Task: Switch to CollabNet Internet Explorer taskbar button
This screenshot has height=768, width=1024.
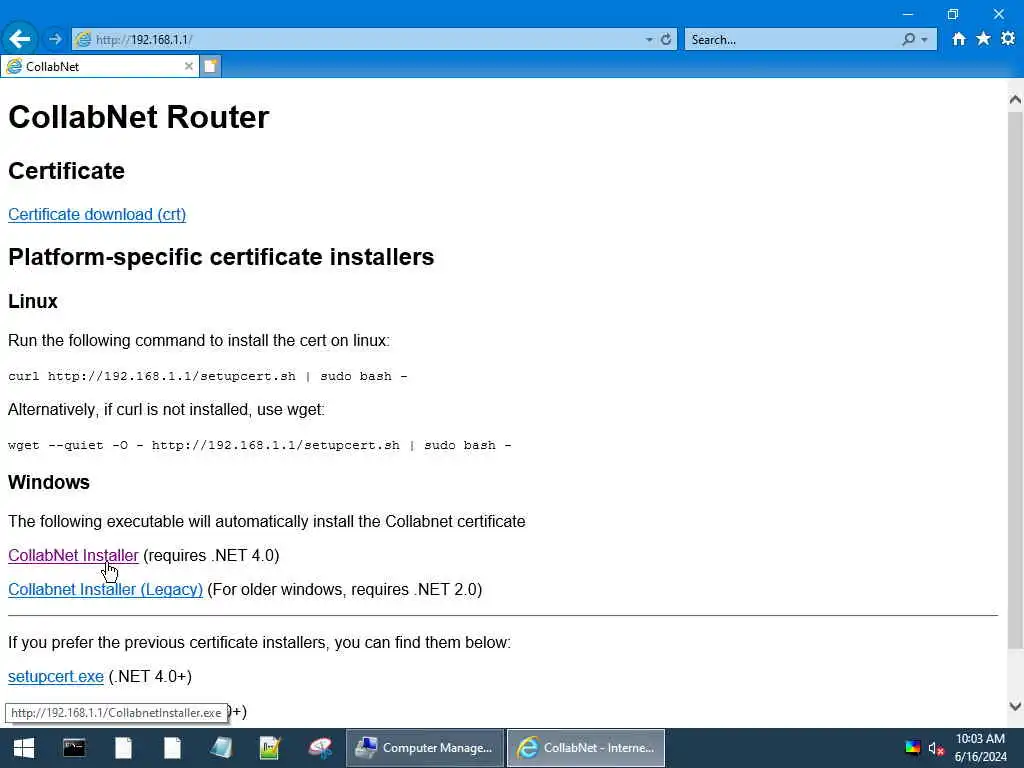Action: click(586, 748)
